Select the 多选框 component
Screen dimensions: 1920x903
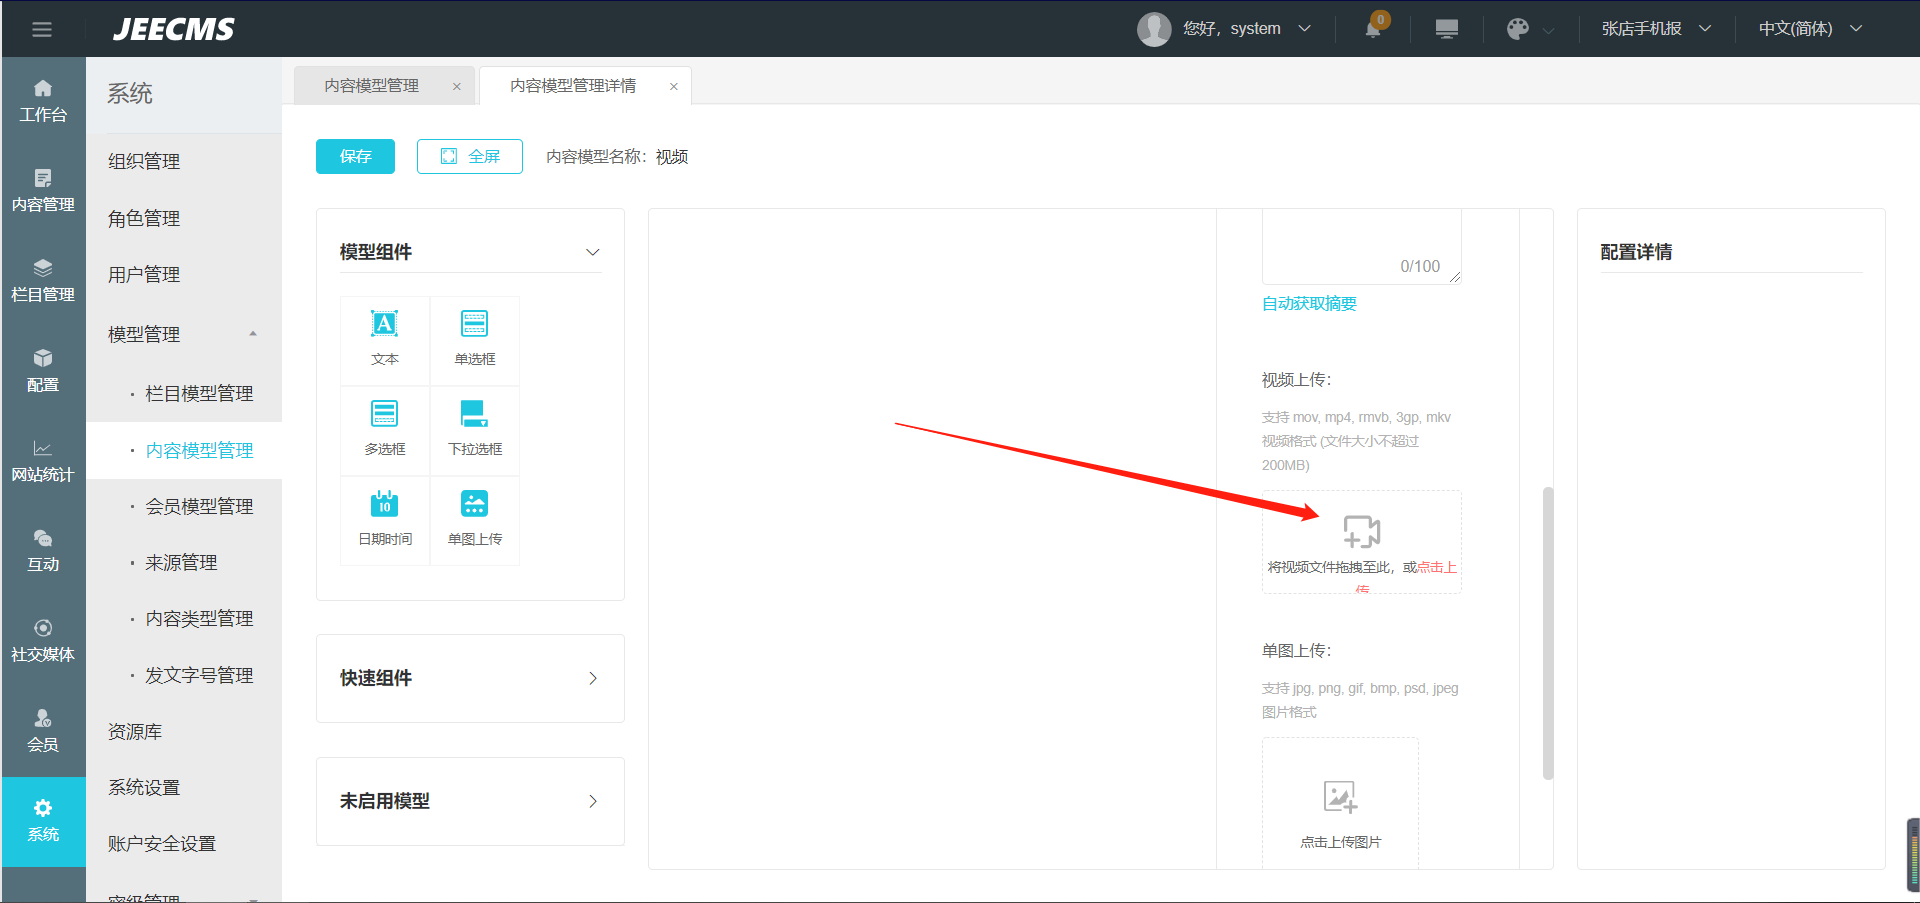385,431
